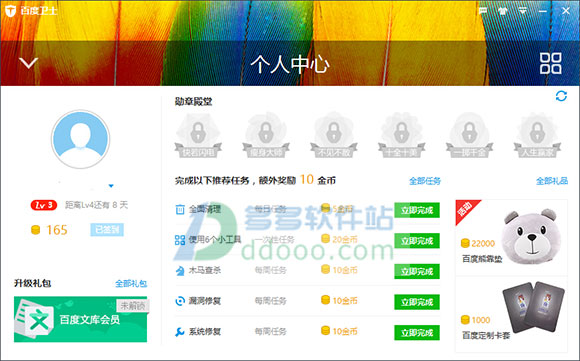The height and width of the screenshot is (361, 580).
Task: Refresh the personal center with the blue refresh icon
Action: 561,96
